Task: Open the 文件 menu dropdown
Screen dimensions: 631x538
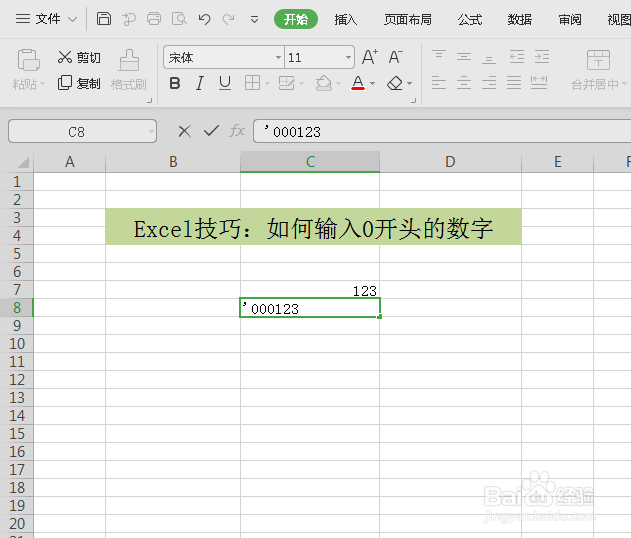Action: [x=46, y=19]
